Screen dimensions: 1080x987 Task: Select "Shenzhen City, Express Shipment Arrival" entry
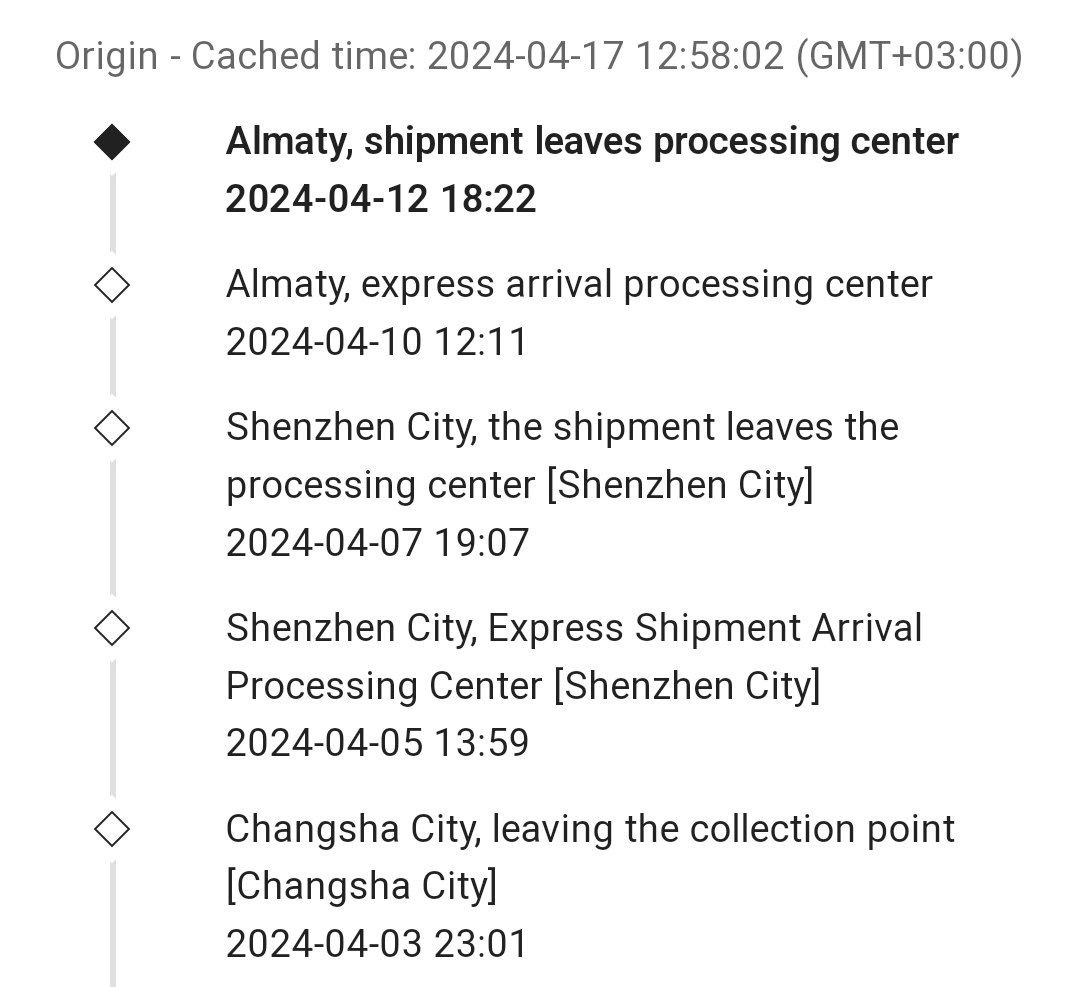click(x=574, y=629)
